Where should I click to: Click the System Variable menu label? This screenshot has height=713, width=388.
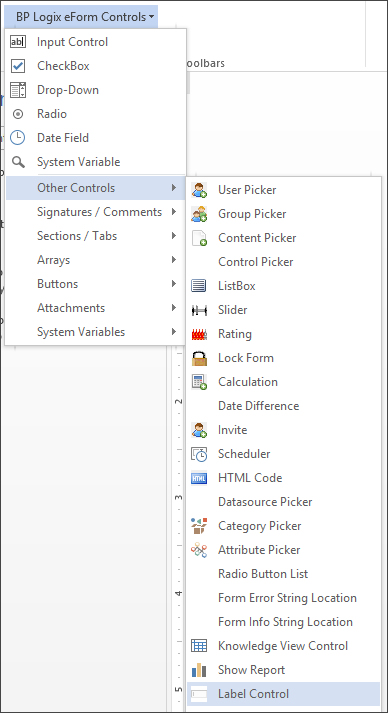(x=79, y=162)
